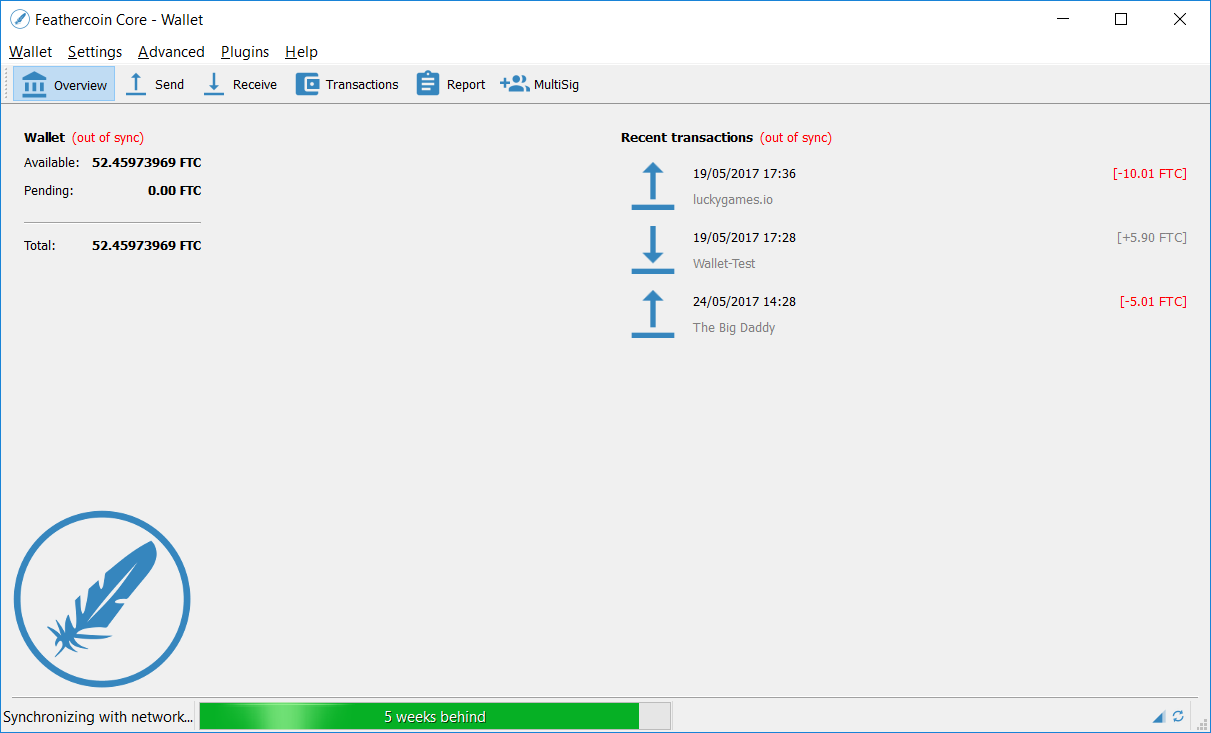Click the 'Available:' label

coord(51,163)
